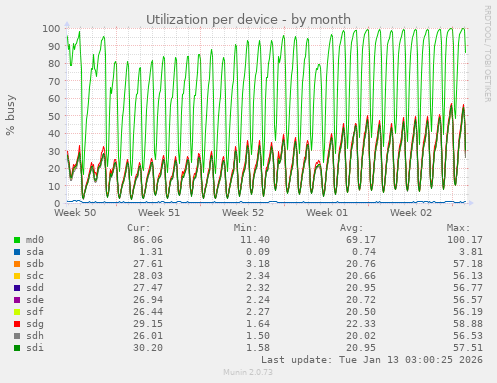The width and height of the screenshot is (497, 383).
Task: Click the sdc legend label
Action: click(x=35, y=276)
